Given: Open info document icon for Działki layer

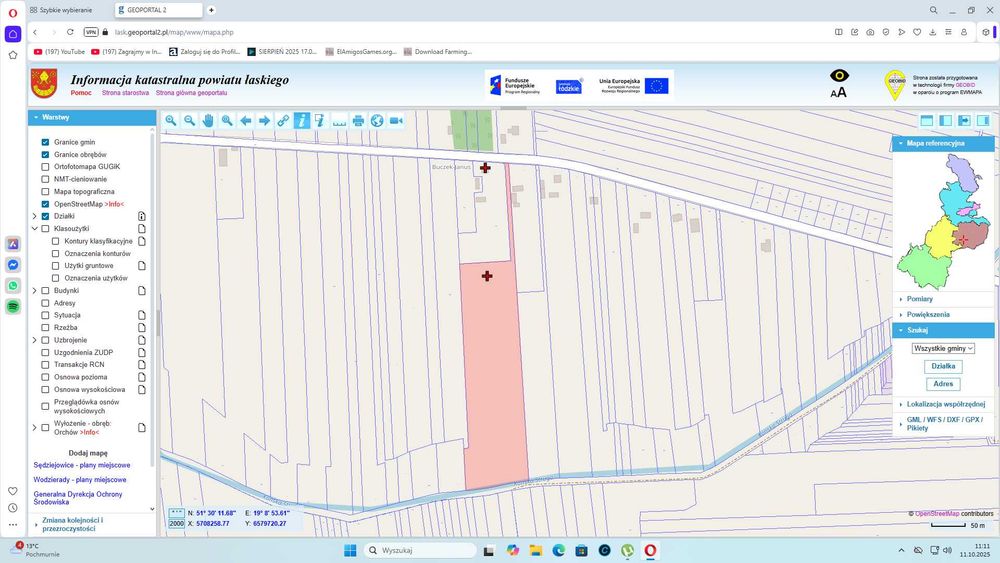Looking at the screenshot, I should (x=142, y=216).
